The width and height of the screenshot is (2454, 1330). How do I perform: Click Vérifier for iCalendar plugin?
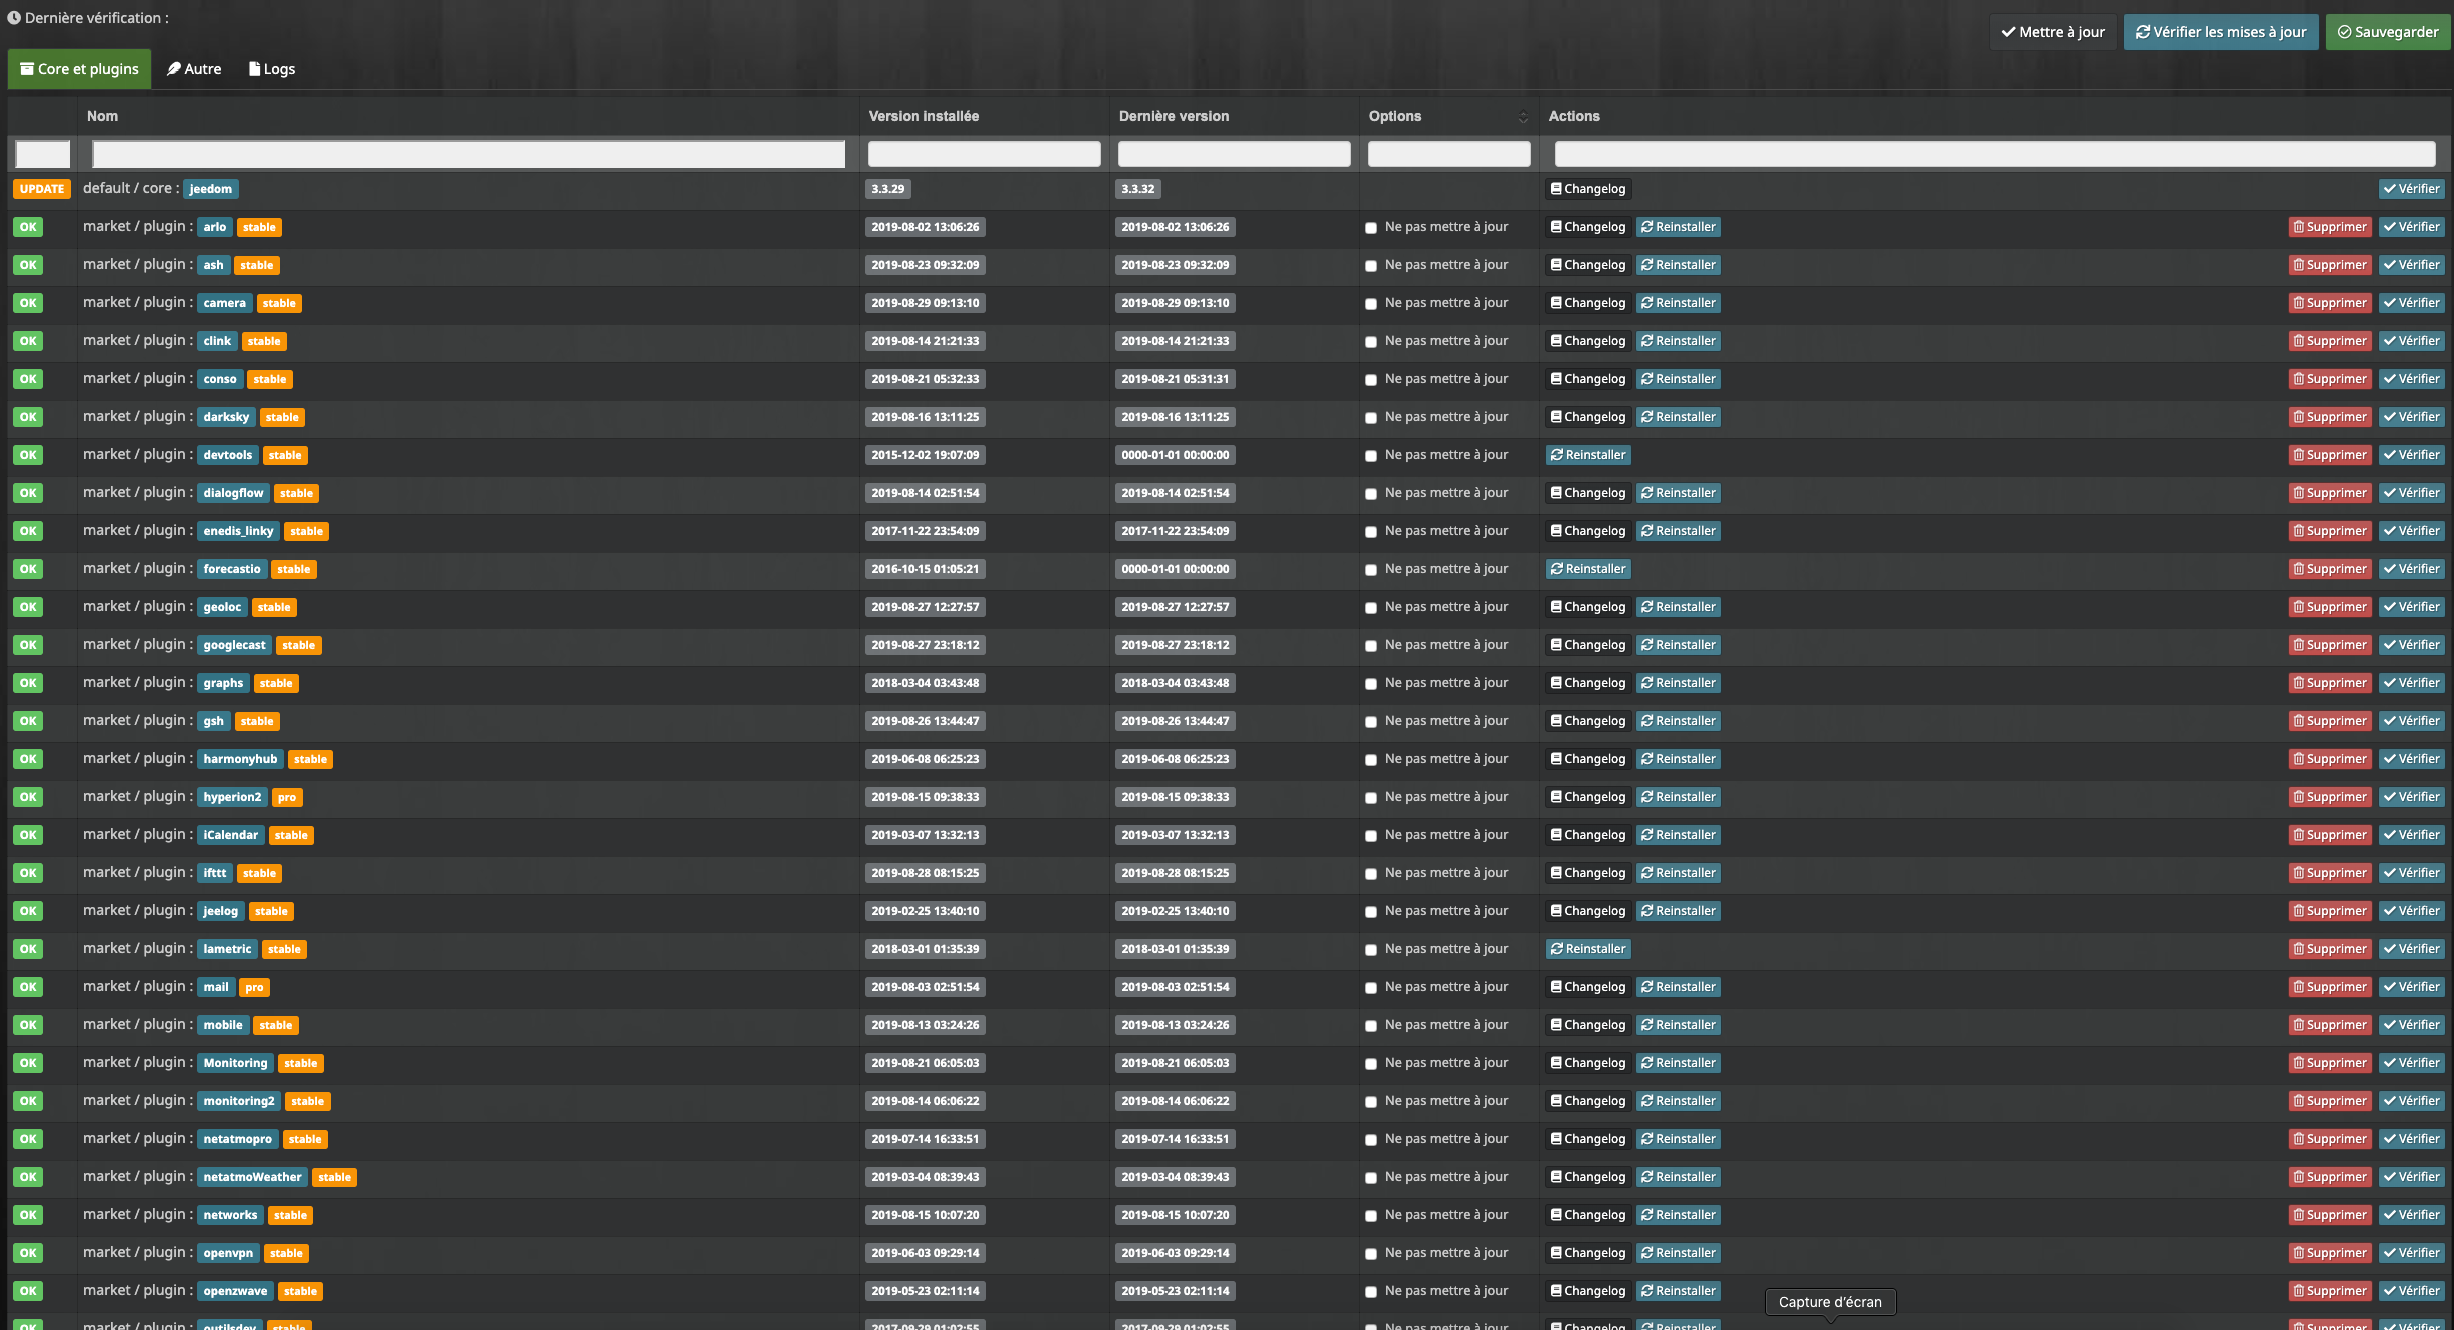click(2411, 835)
